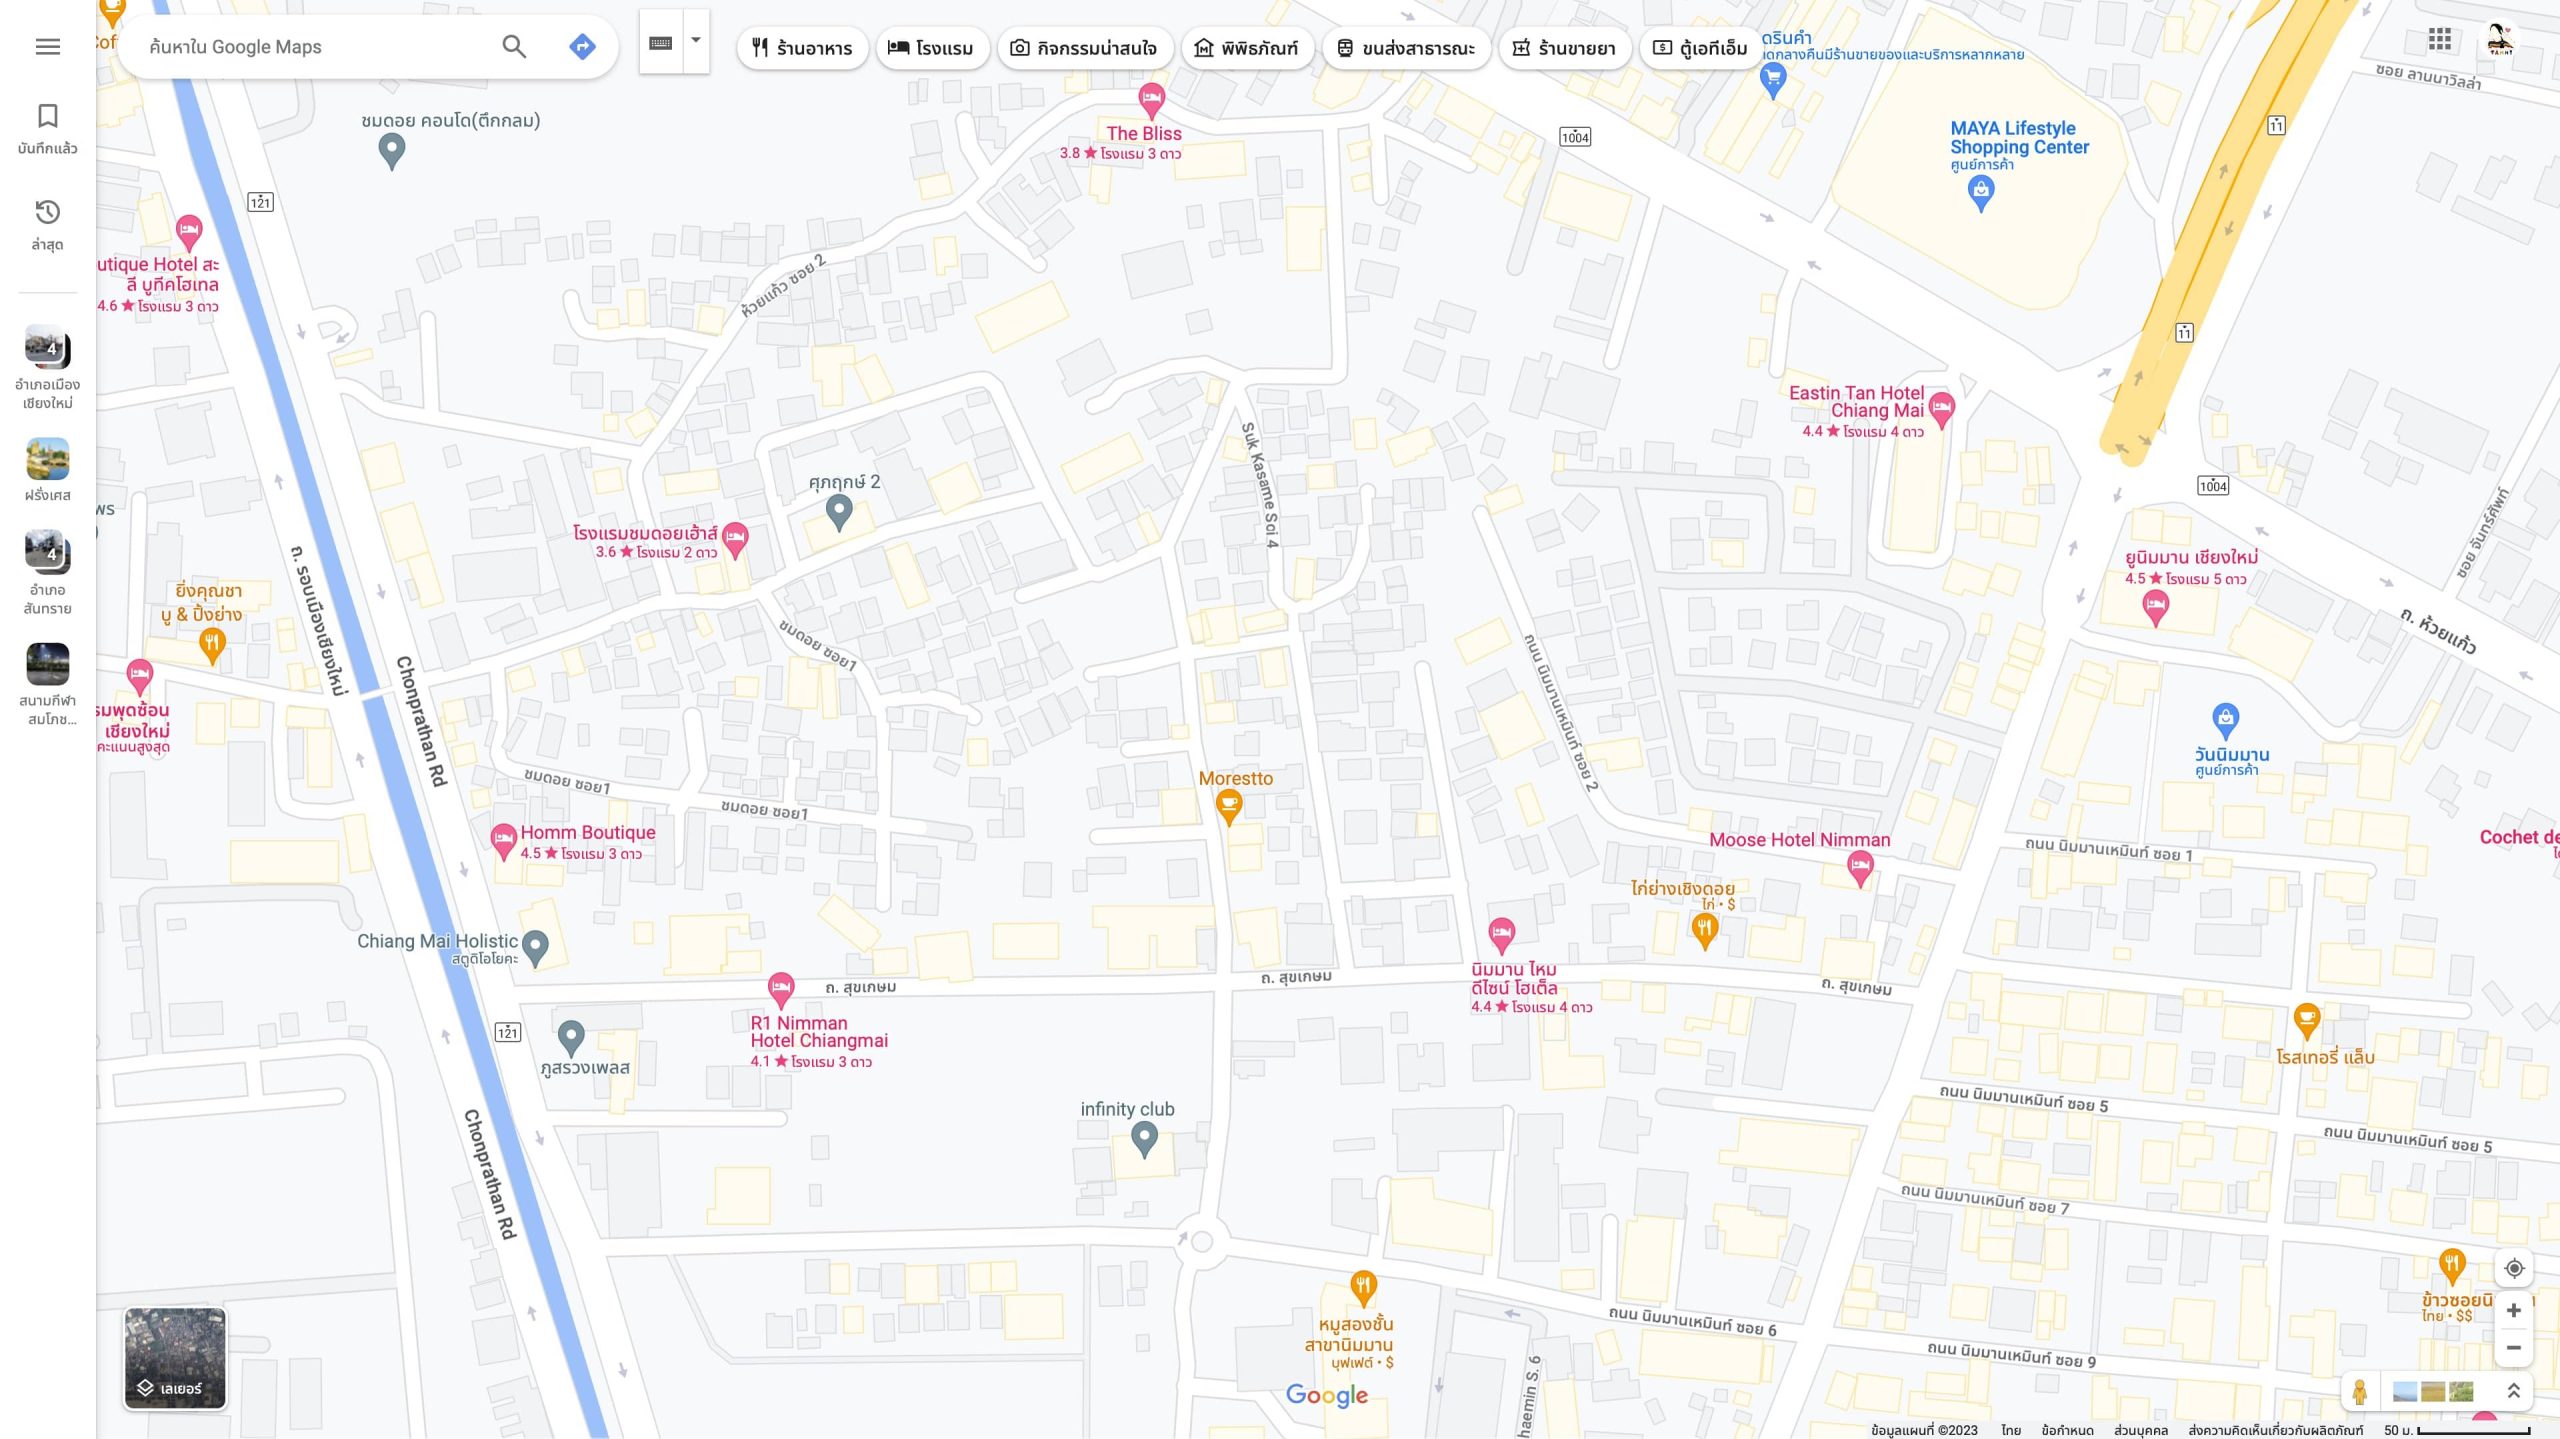Viewport: 2560px width, 1439px height.
Task: Open the directions arrow icon
Action: pyautogui.click(x=582, y=47)
